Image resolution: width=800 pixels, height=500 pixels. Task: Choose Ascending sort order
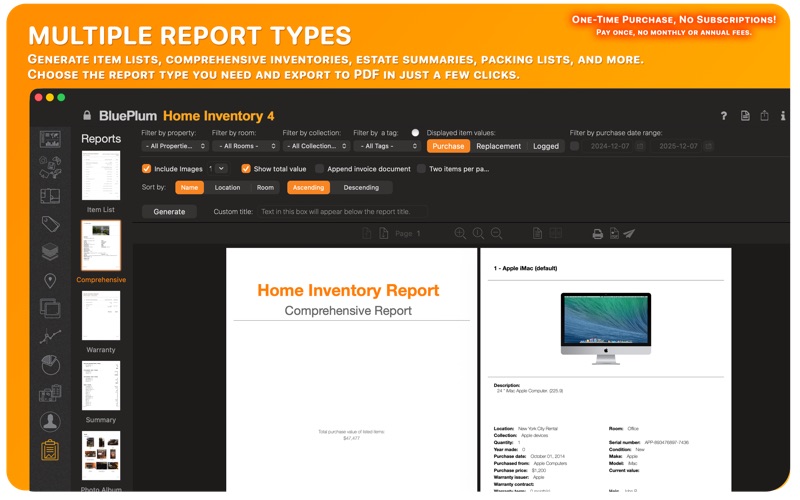click(x=308, y=187)
